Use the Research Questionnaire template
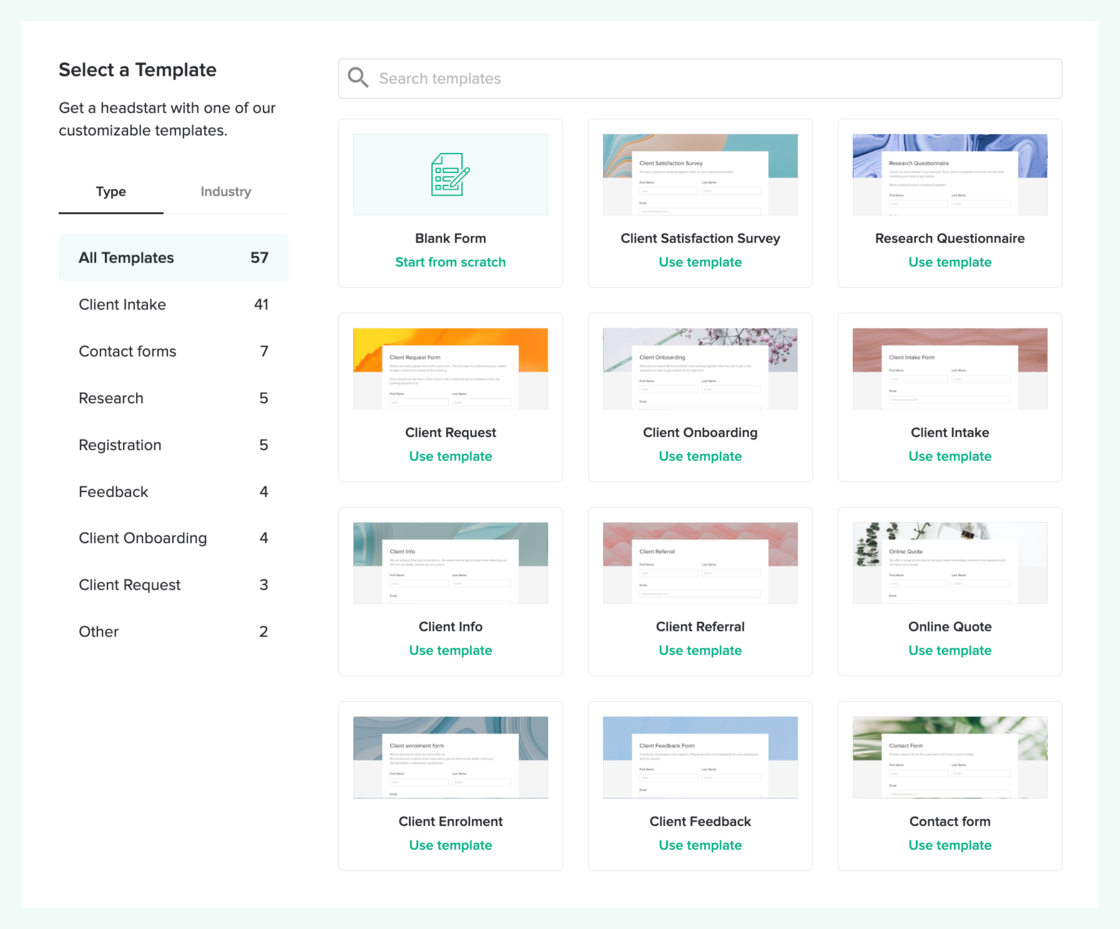 click(x=949, y=262)
